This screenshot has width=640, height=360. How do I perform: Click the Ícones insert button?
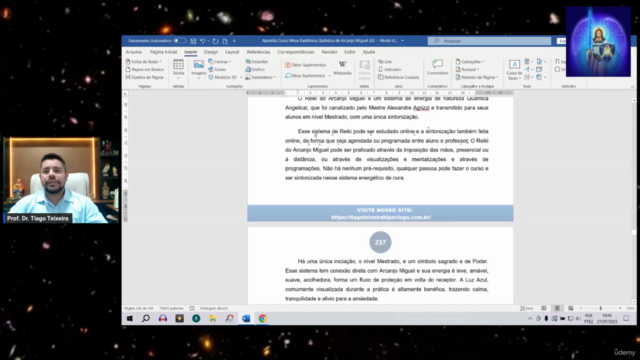217,69
